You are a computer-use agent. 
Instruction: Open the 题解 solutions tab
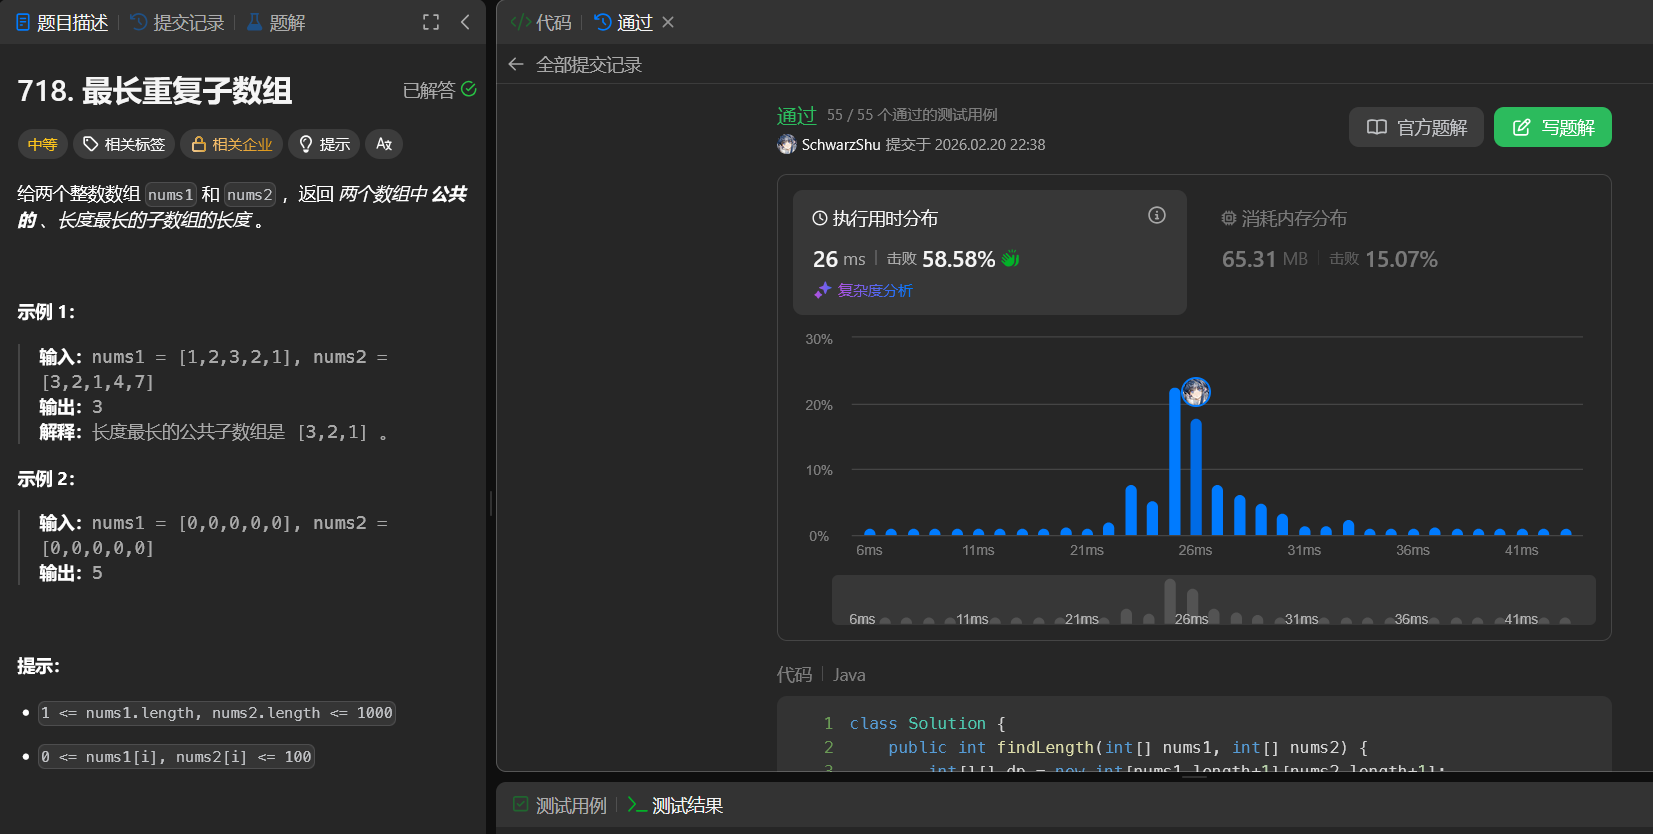pos(276,22)
